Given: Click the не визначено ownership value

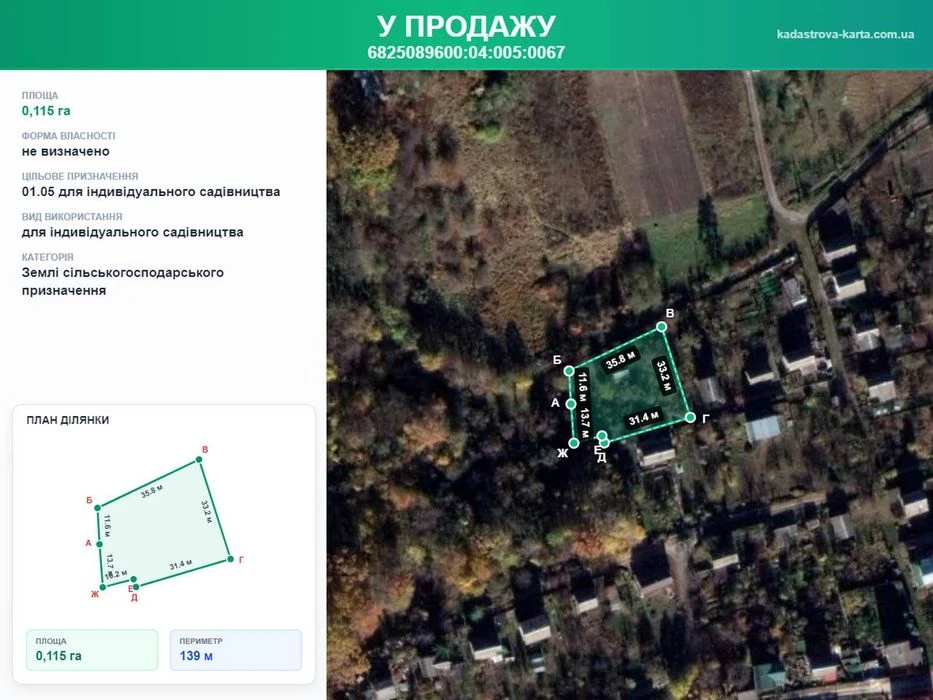Looking at the screenshot, I should 65,151.
